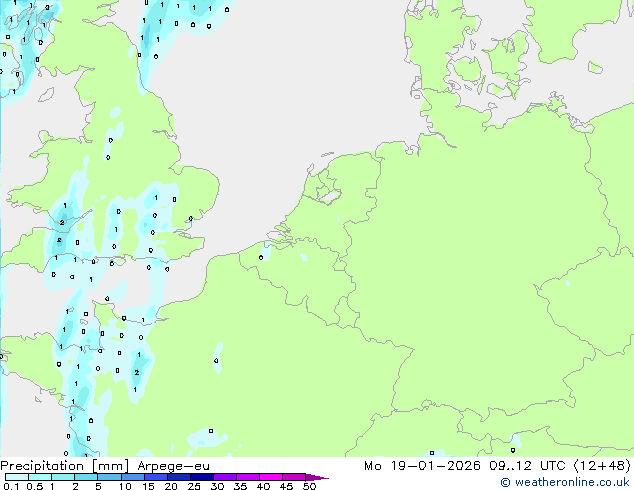This screenshot has height=490, width=634.
Task: Click legend value "20"
Action: [171, 486]
